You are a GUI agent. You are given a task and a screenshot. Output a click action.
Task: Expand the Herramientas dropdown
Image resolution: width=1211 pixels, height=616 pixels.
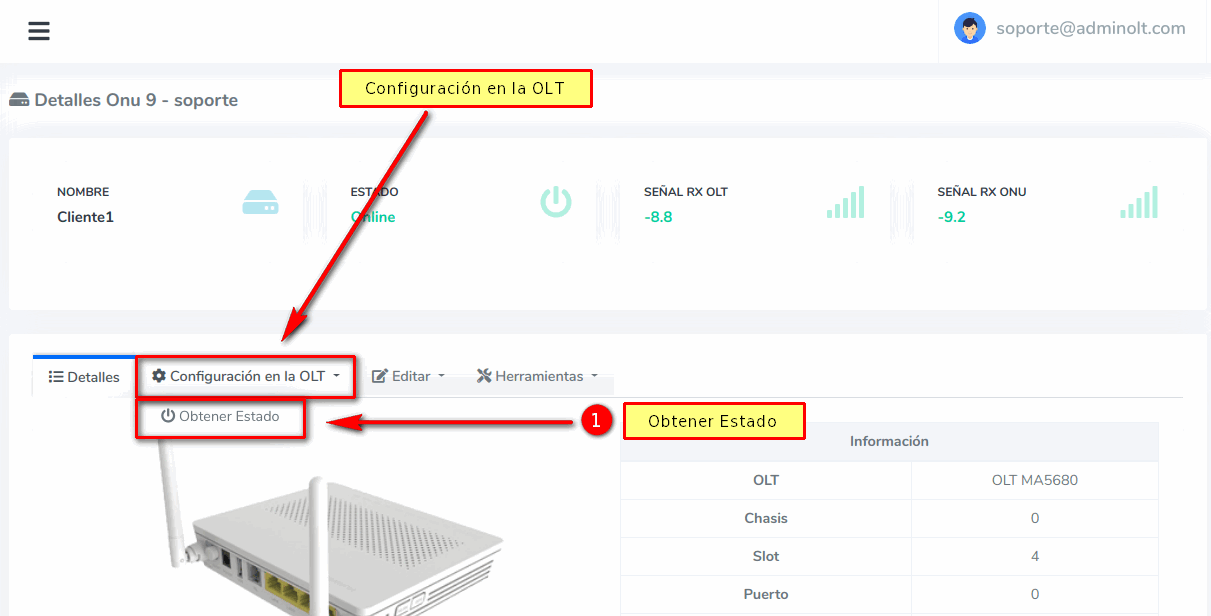point(537,376)
